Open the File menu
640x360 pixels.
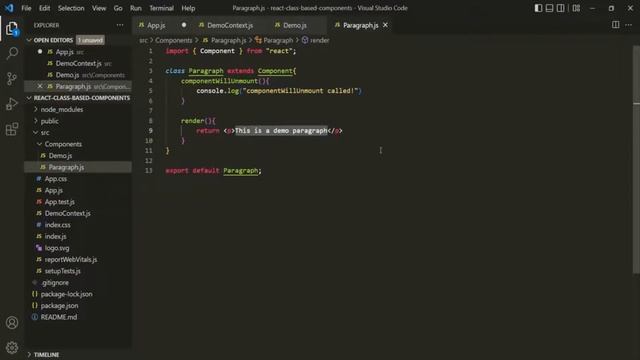coord(26,8)
